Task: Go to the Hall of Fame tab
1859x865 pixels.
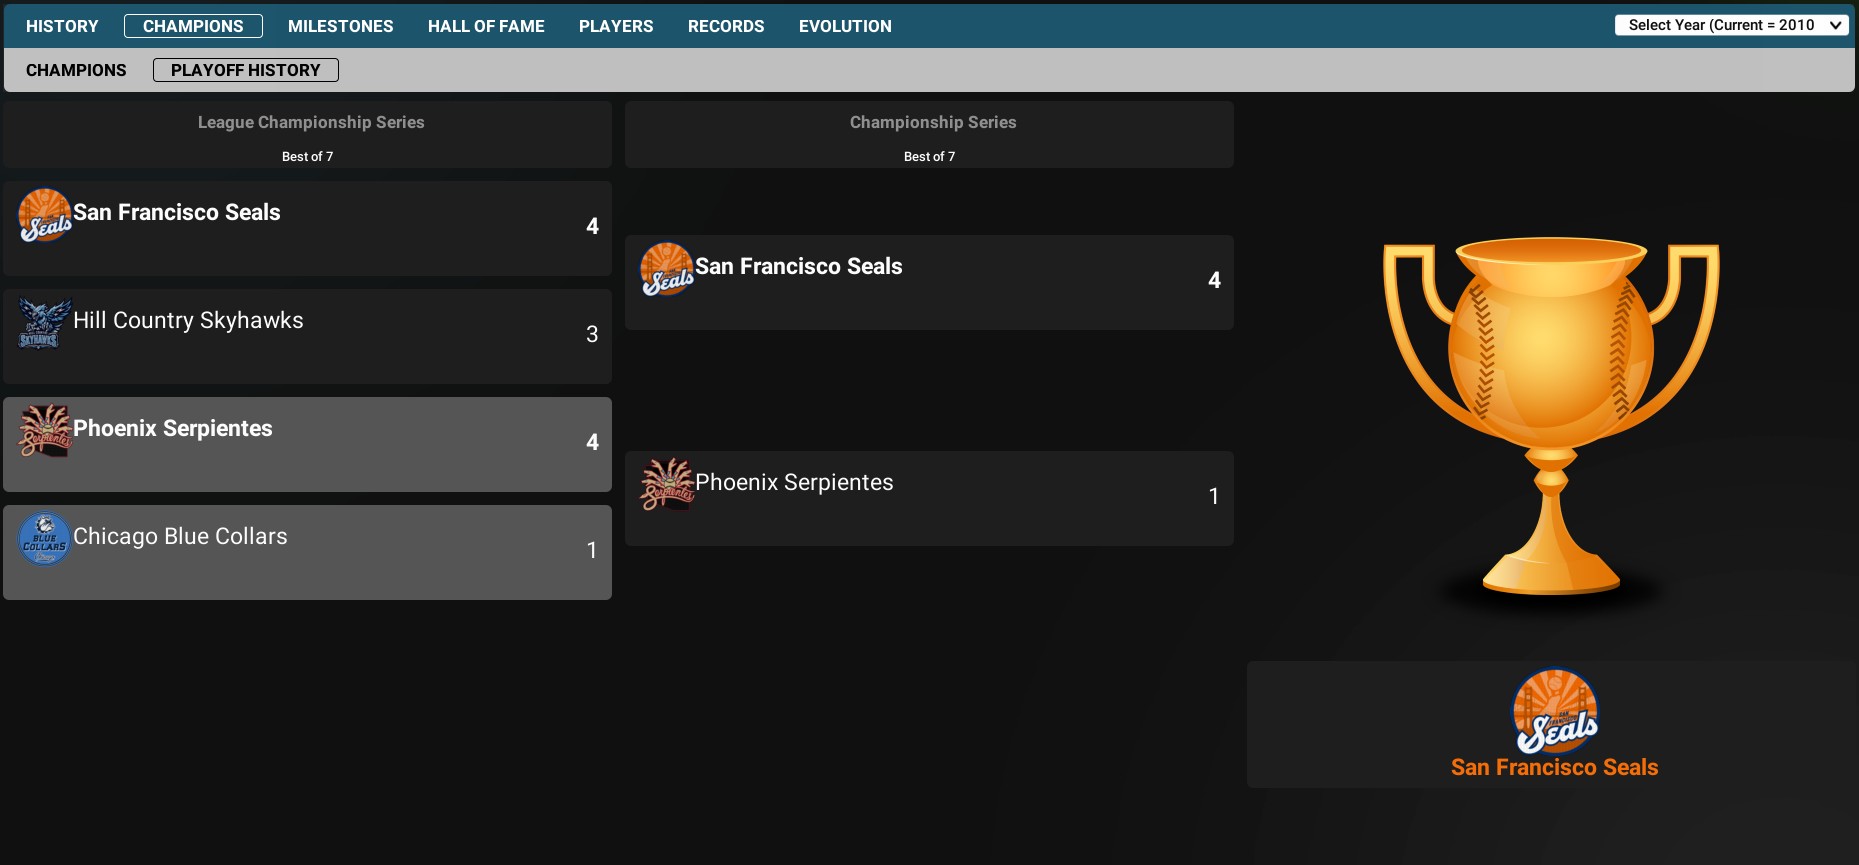Action: coord(486,26)
